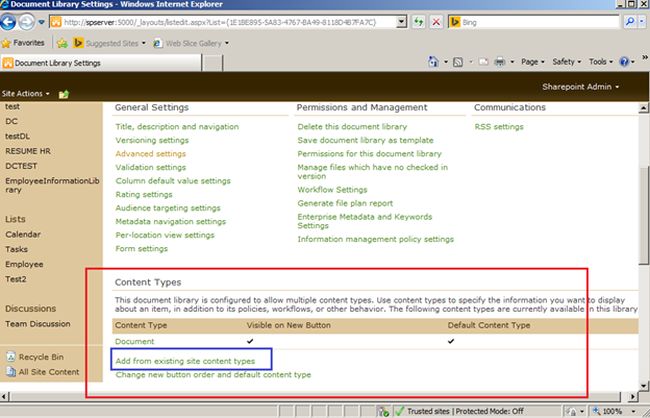
Task: Click the Trusted sites checkmark in status bar
Action: click(x=400, y=411)
